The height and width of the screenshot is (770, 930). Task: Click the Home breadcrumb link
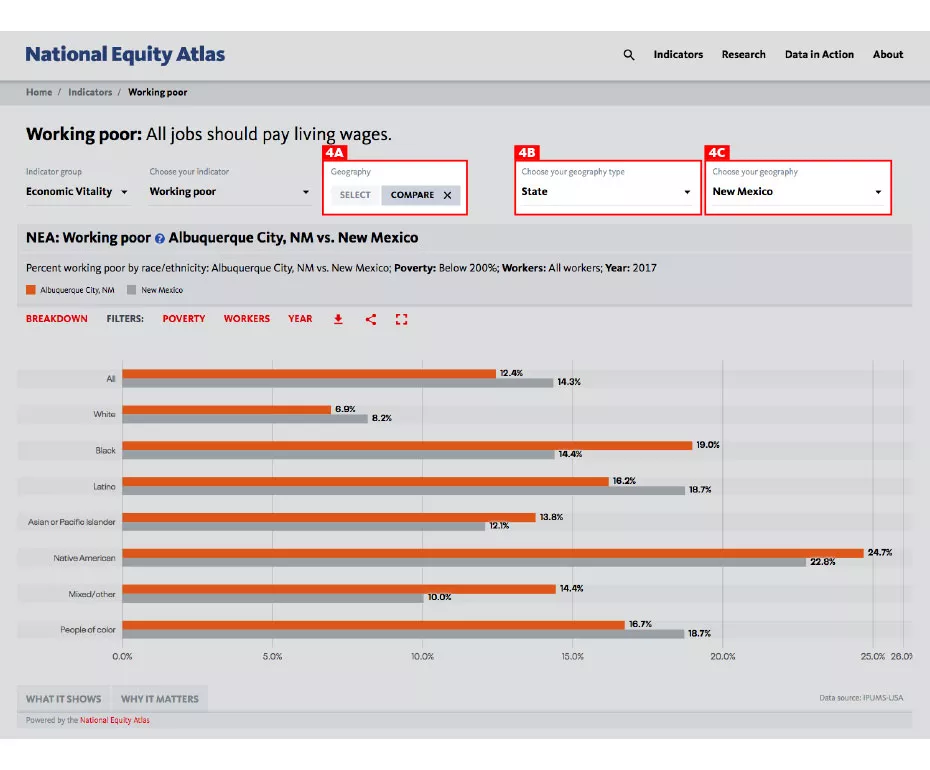tap(38, 92)
